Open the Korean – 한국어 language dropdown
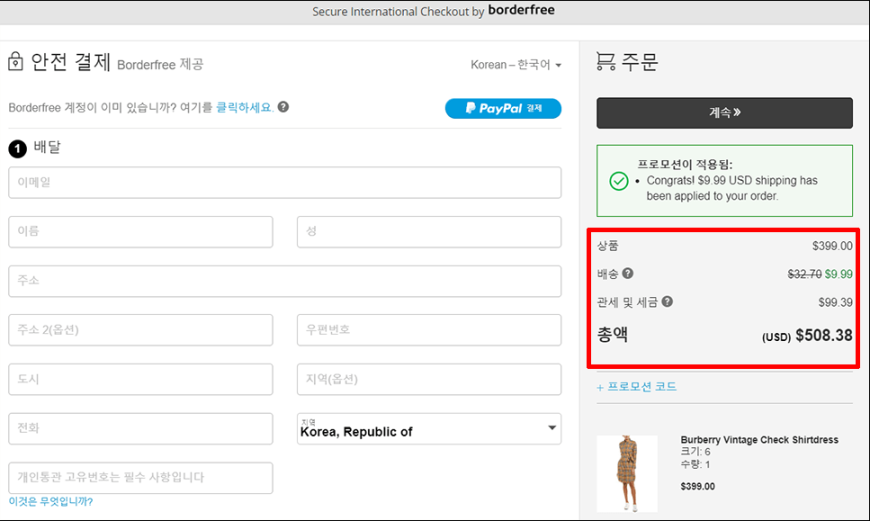This screenshot has width=870, height=521. tap(516, 65)
